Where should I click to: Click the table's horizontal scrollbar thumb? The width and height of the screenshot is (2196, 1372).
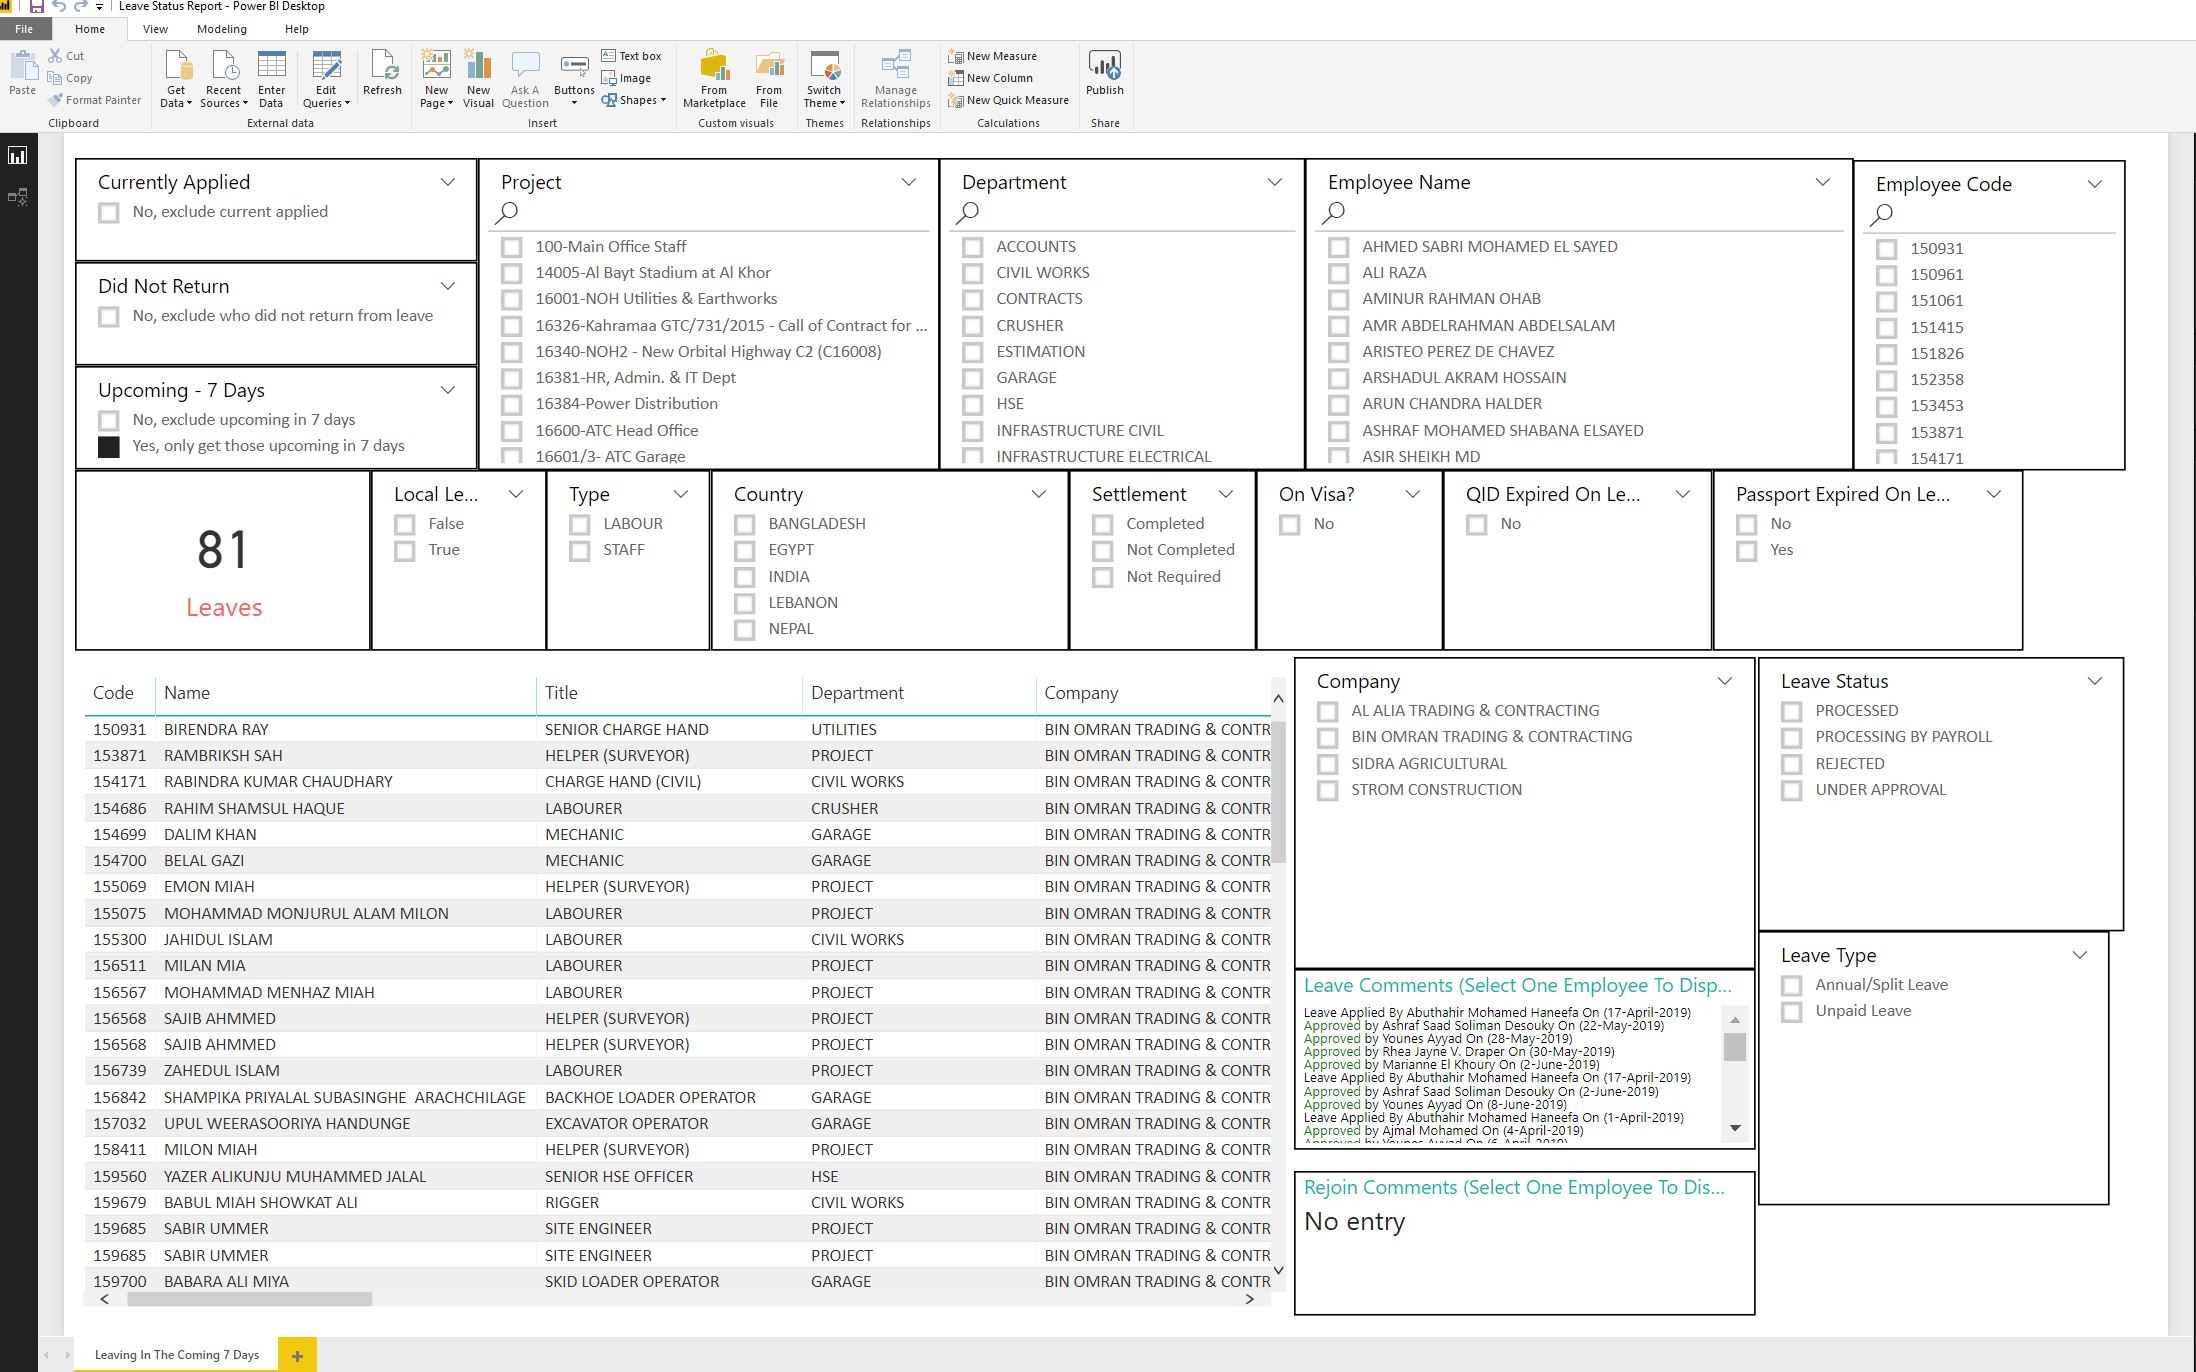[249, 1299]
